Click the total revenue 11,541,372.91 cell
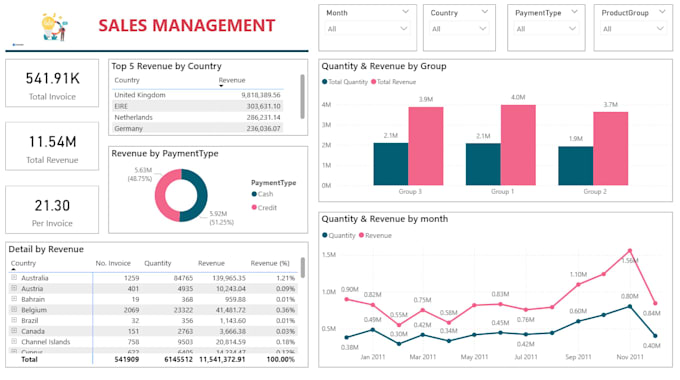This screenshot has width=680, height=380. 222,359
